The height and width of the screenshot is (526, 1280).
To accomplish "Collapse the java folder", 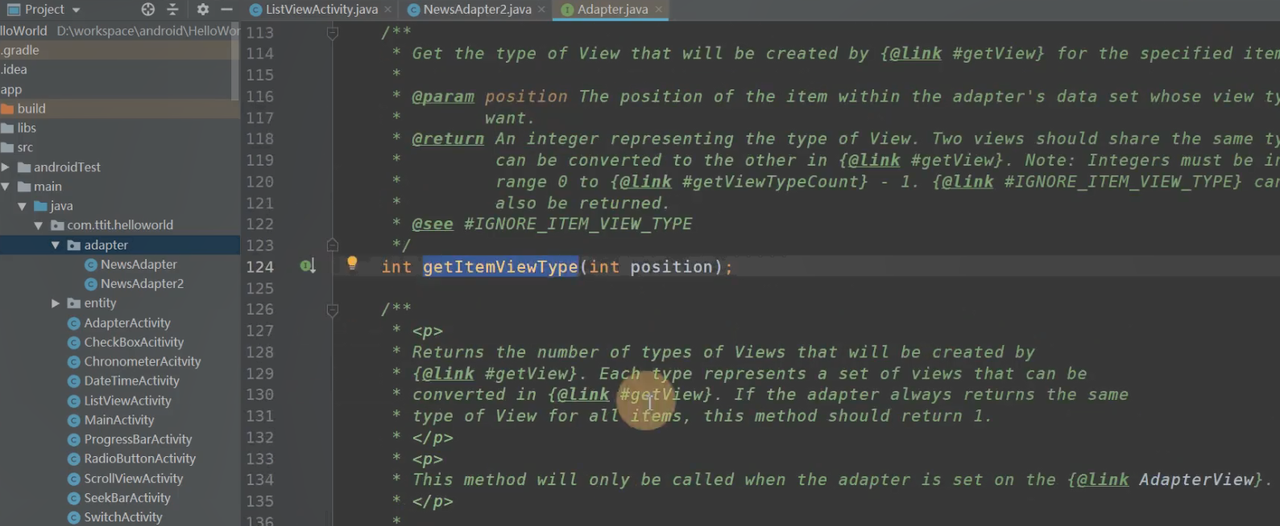I will [x=22, y=206].
